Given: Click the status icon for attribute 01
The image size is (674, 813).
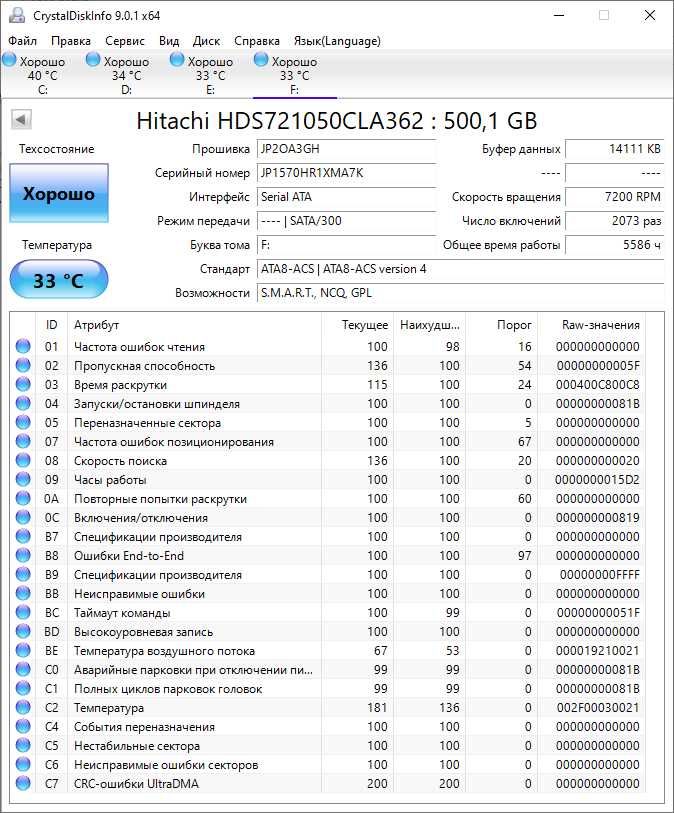Looking at the screenshot, I should (23, 346).
